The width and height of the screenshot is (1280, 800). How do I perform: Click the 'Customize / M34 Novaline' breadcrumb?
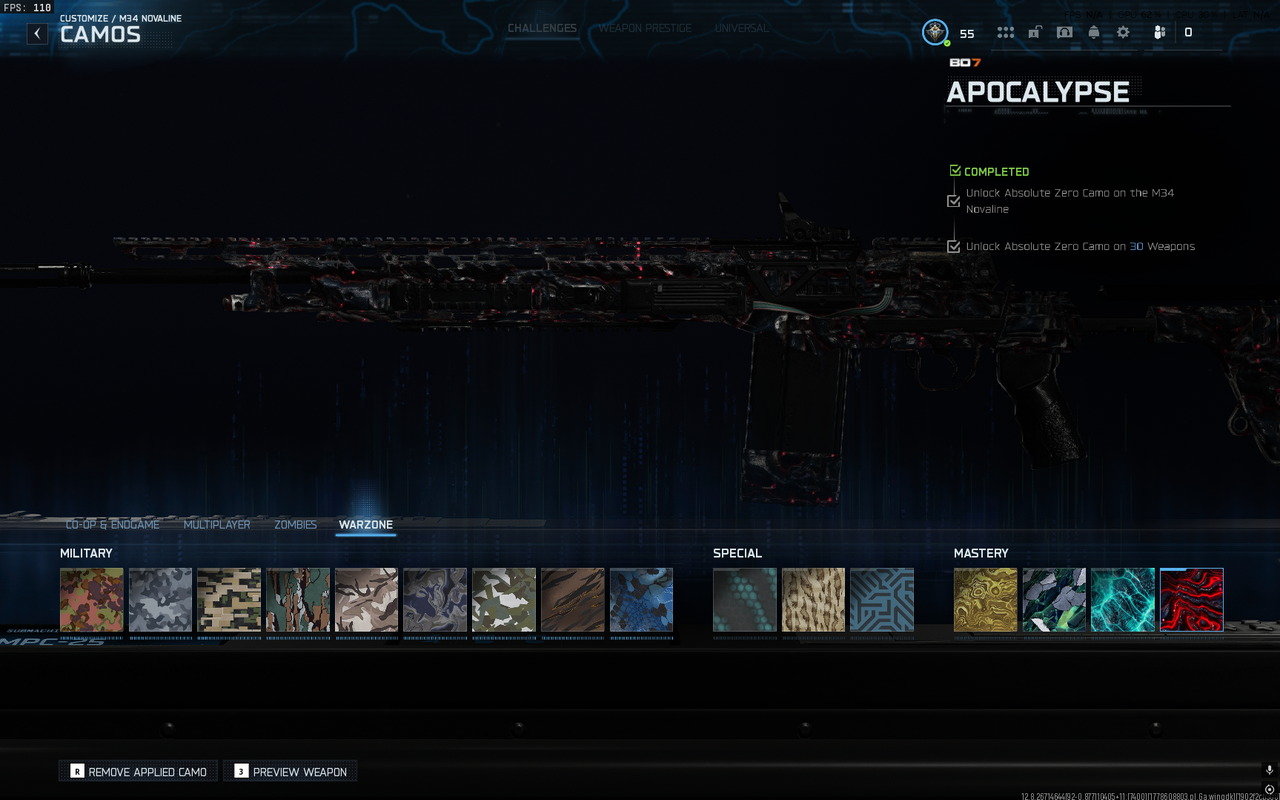[x=121, y=18]
